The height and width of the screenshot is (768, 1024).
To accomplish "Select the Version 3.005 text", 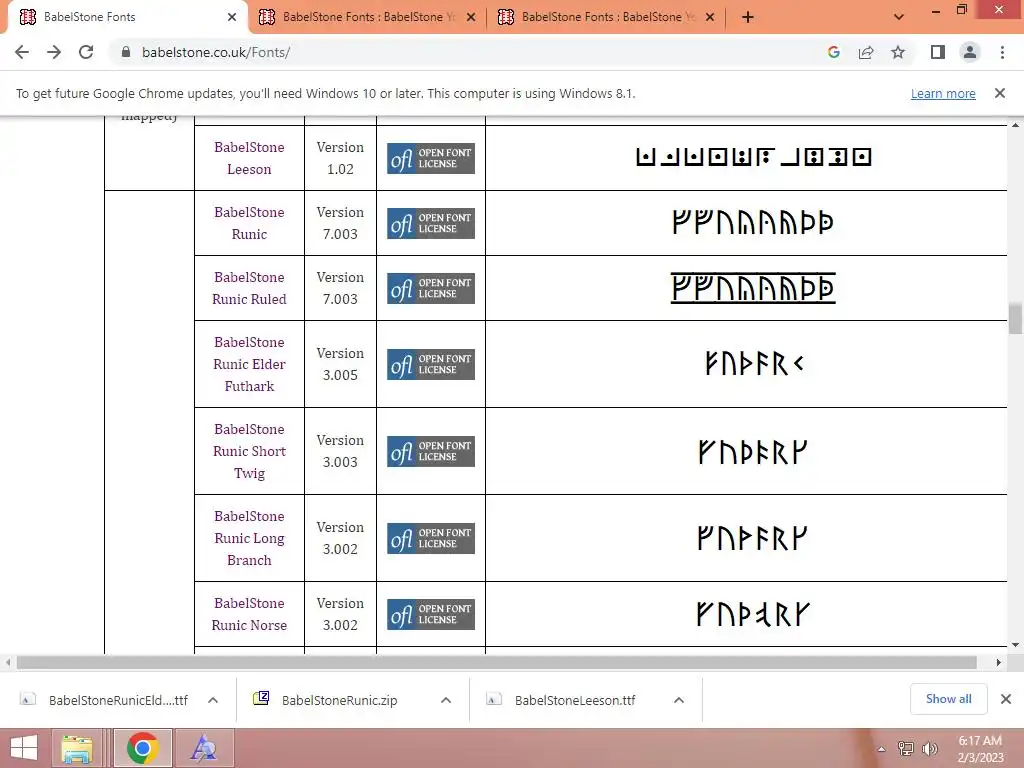I will (340, 364).
